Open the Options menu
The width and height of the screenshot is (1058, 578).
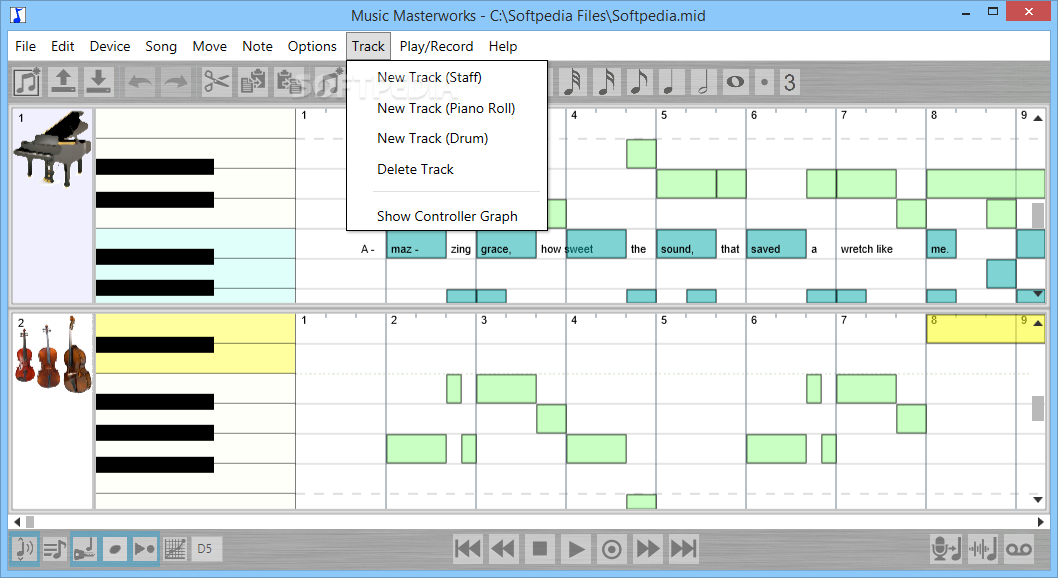[312, 46]
